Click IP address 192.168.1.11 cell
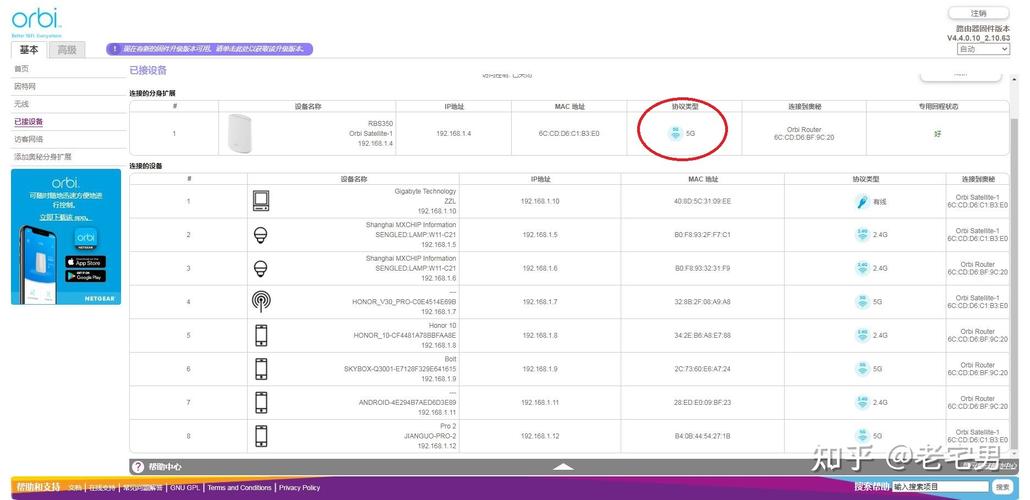Image resolution: width=1030 pixels, height=500 pixels. click(x=540, y=403)
